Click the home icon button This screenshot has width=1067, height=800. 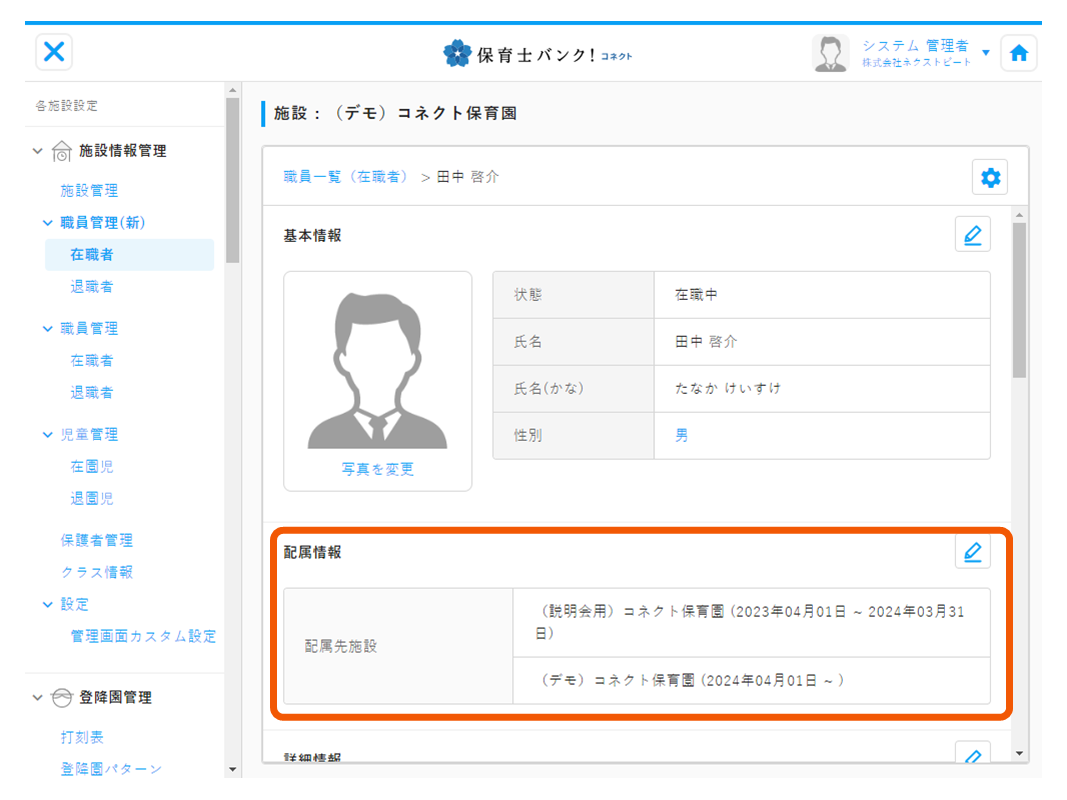(1018, 53)
